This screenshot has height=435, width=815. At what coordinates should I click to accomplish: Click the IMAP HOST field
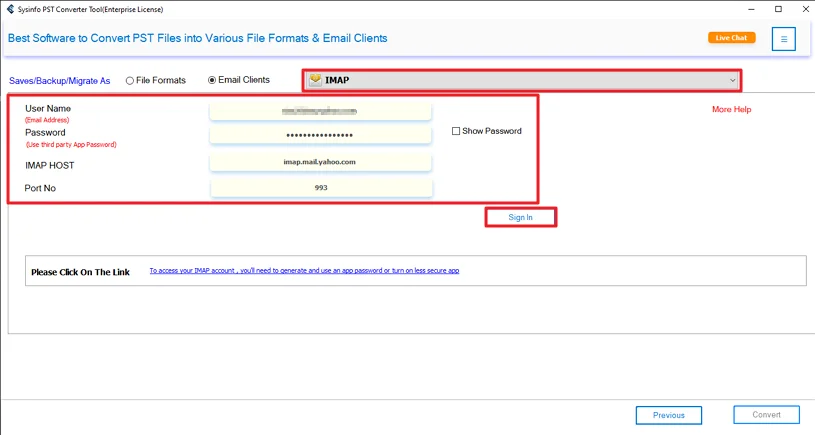tap(320, 162)
